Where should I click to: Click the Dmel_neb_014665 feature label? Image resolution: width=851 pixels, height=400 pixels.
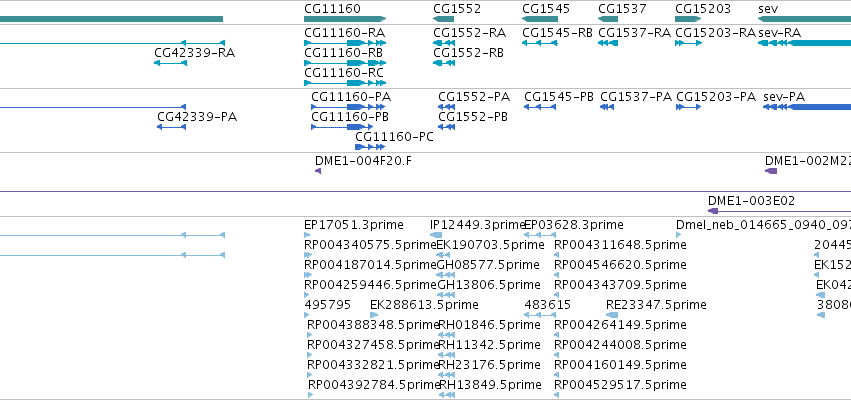click(x=763, y=225)
